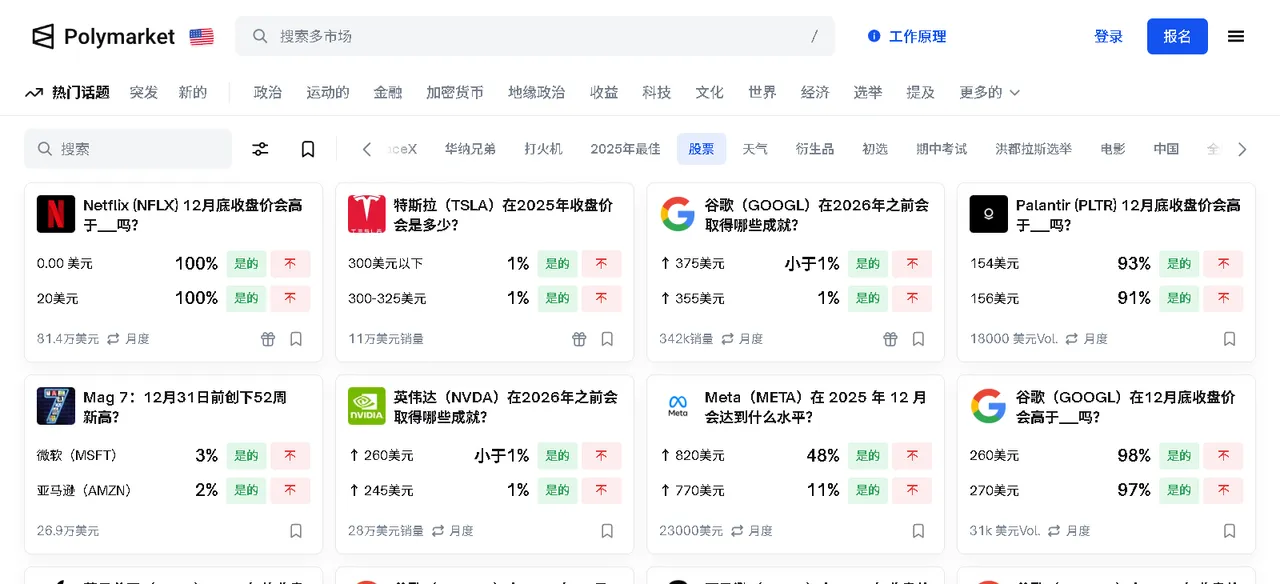This screenshot has height=584, width=1280.
Task: Open Meta (META) 2025年12月 market title
Action: point(816,407)
